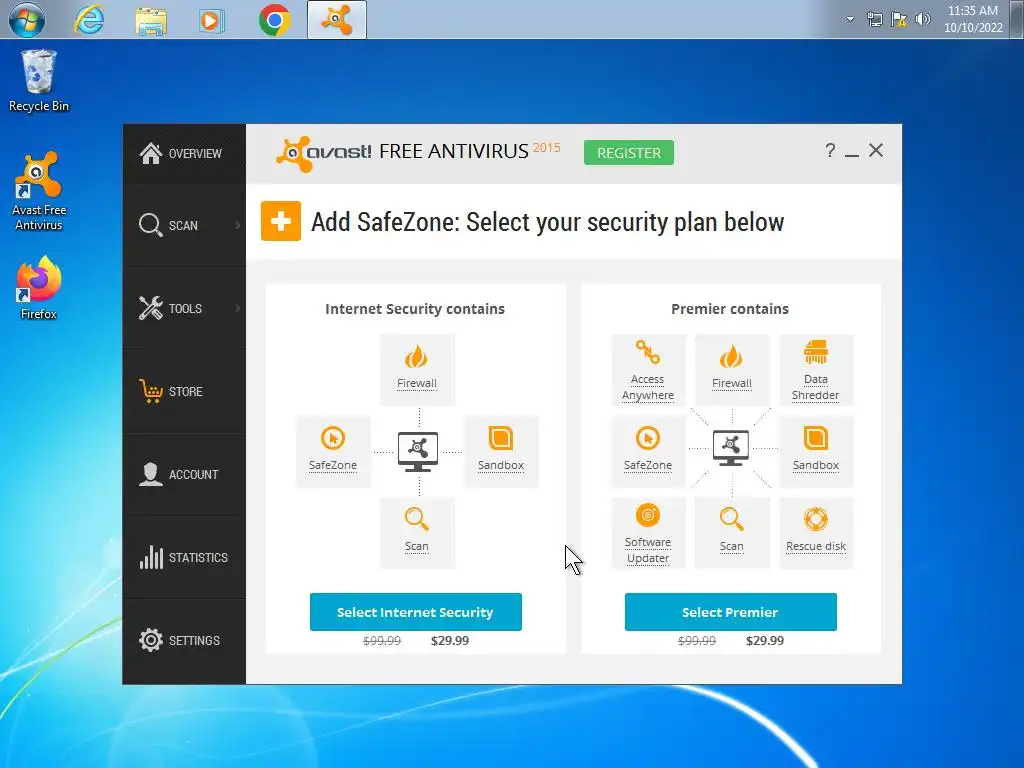This screenshot has height=768, width=1024.
Task: Click the Avast logo in the header
Action: pyautogui.click(x=324, y=153)
